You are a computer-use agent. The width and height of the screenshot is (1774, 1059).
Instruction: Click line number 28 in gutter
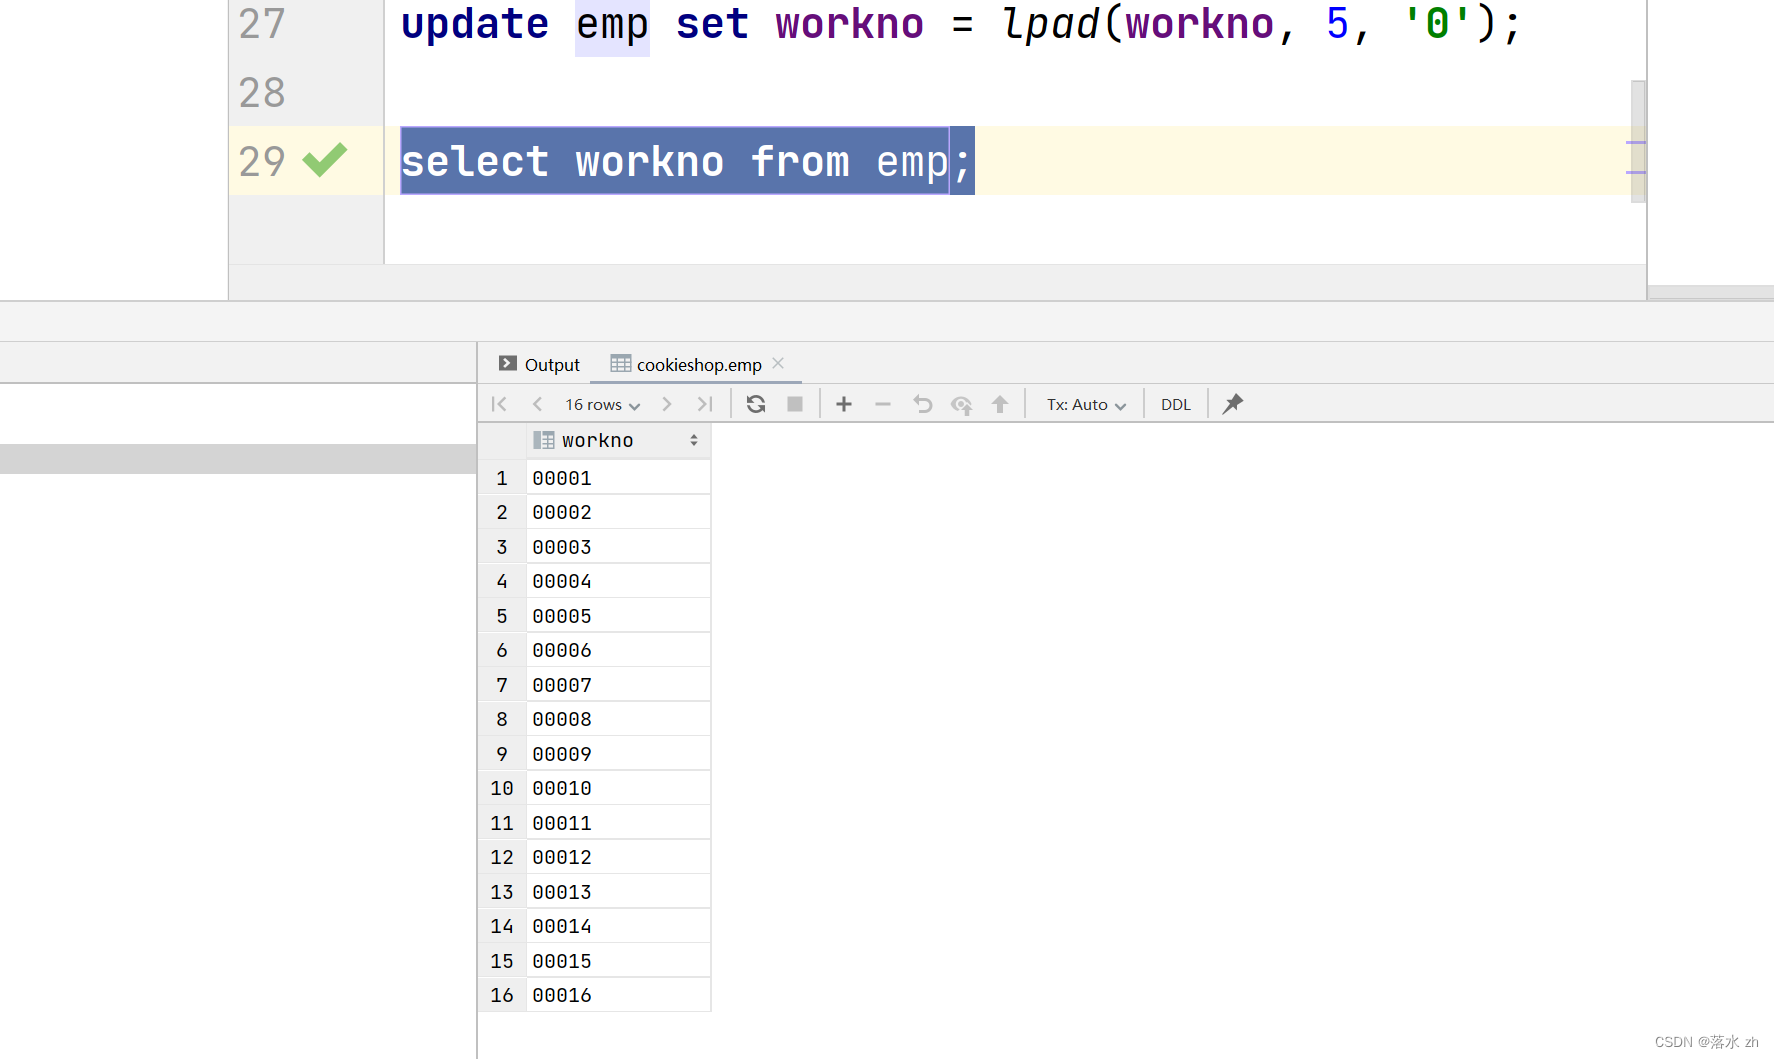(262, 92)
